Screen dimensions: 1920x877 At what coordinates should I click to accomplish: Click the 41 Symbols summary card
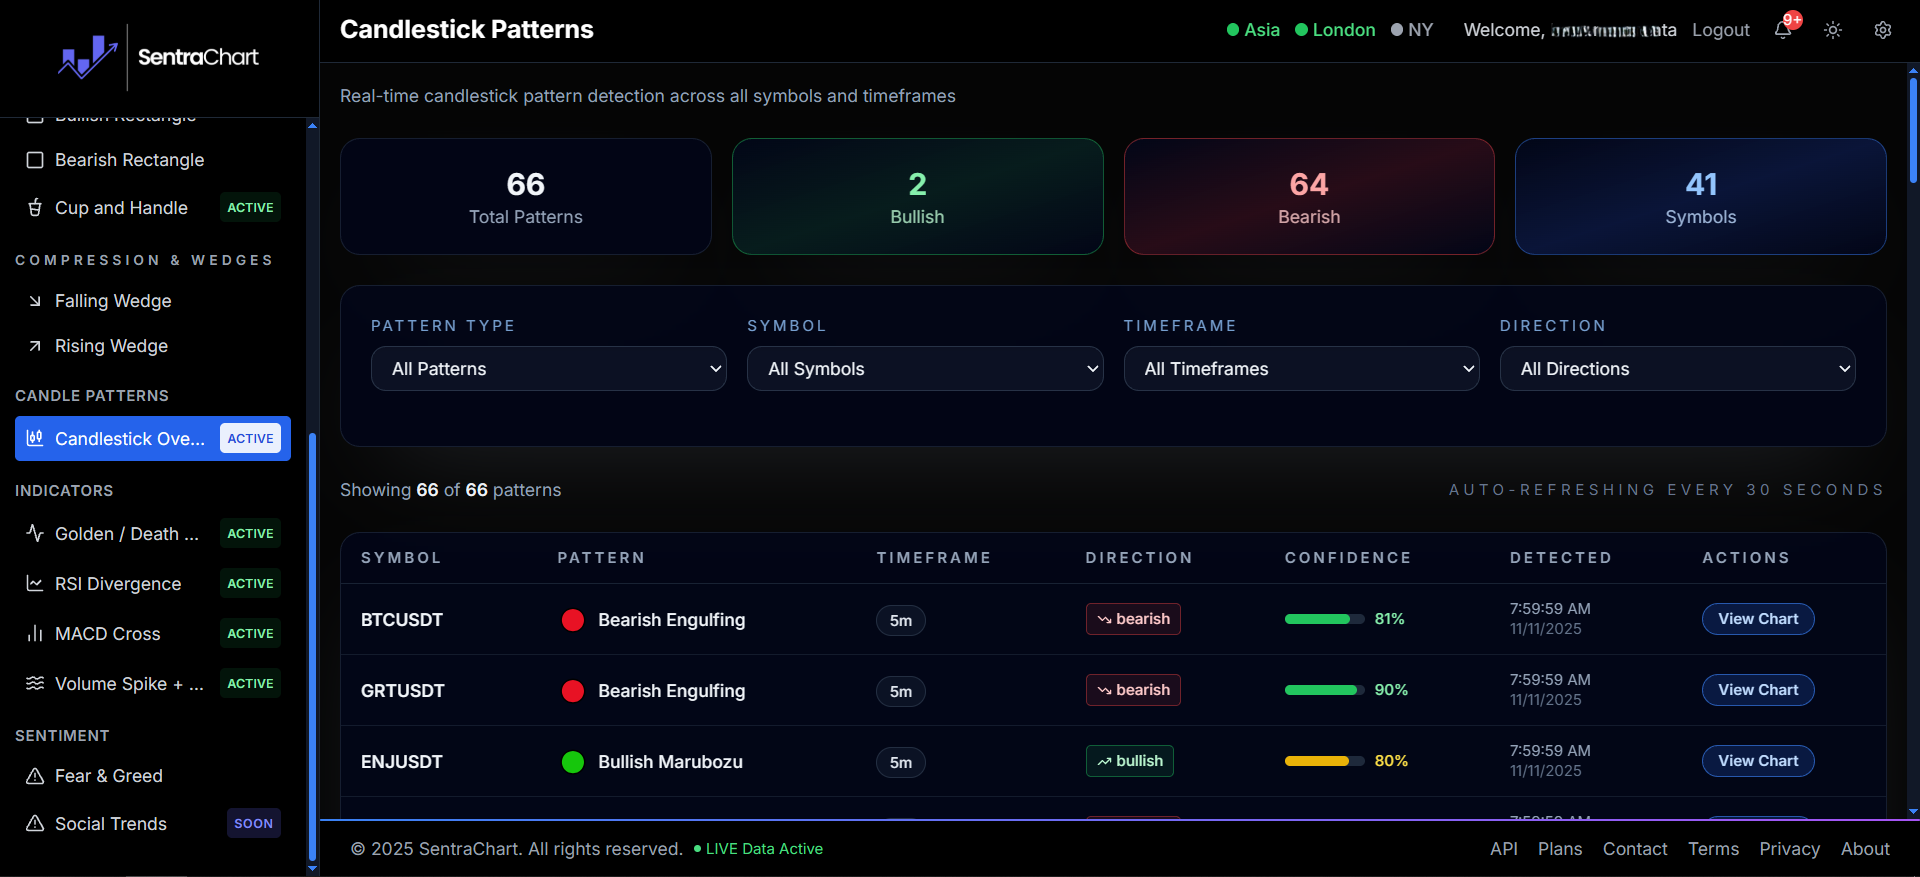click(1701, 196)
